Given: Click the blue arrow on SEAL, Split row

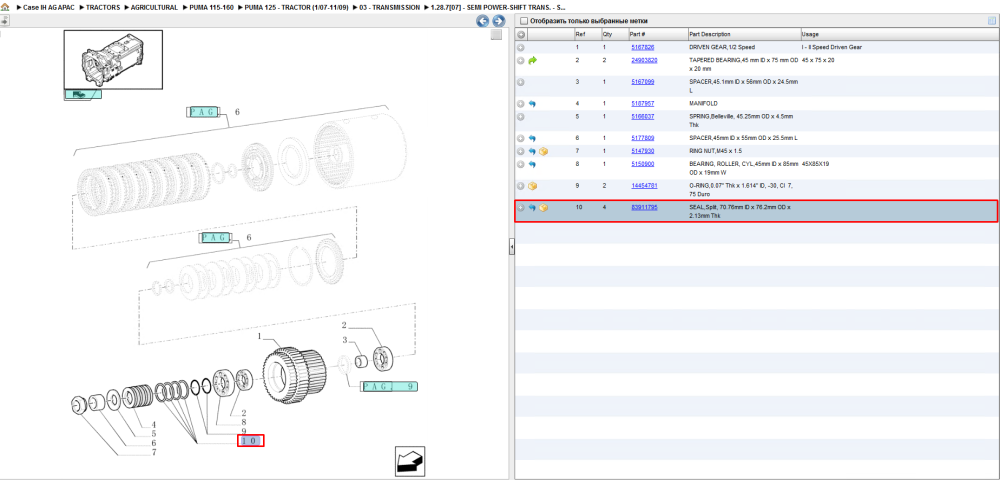Looking at the screenshot, I should 533,208.
